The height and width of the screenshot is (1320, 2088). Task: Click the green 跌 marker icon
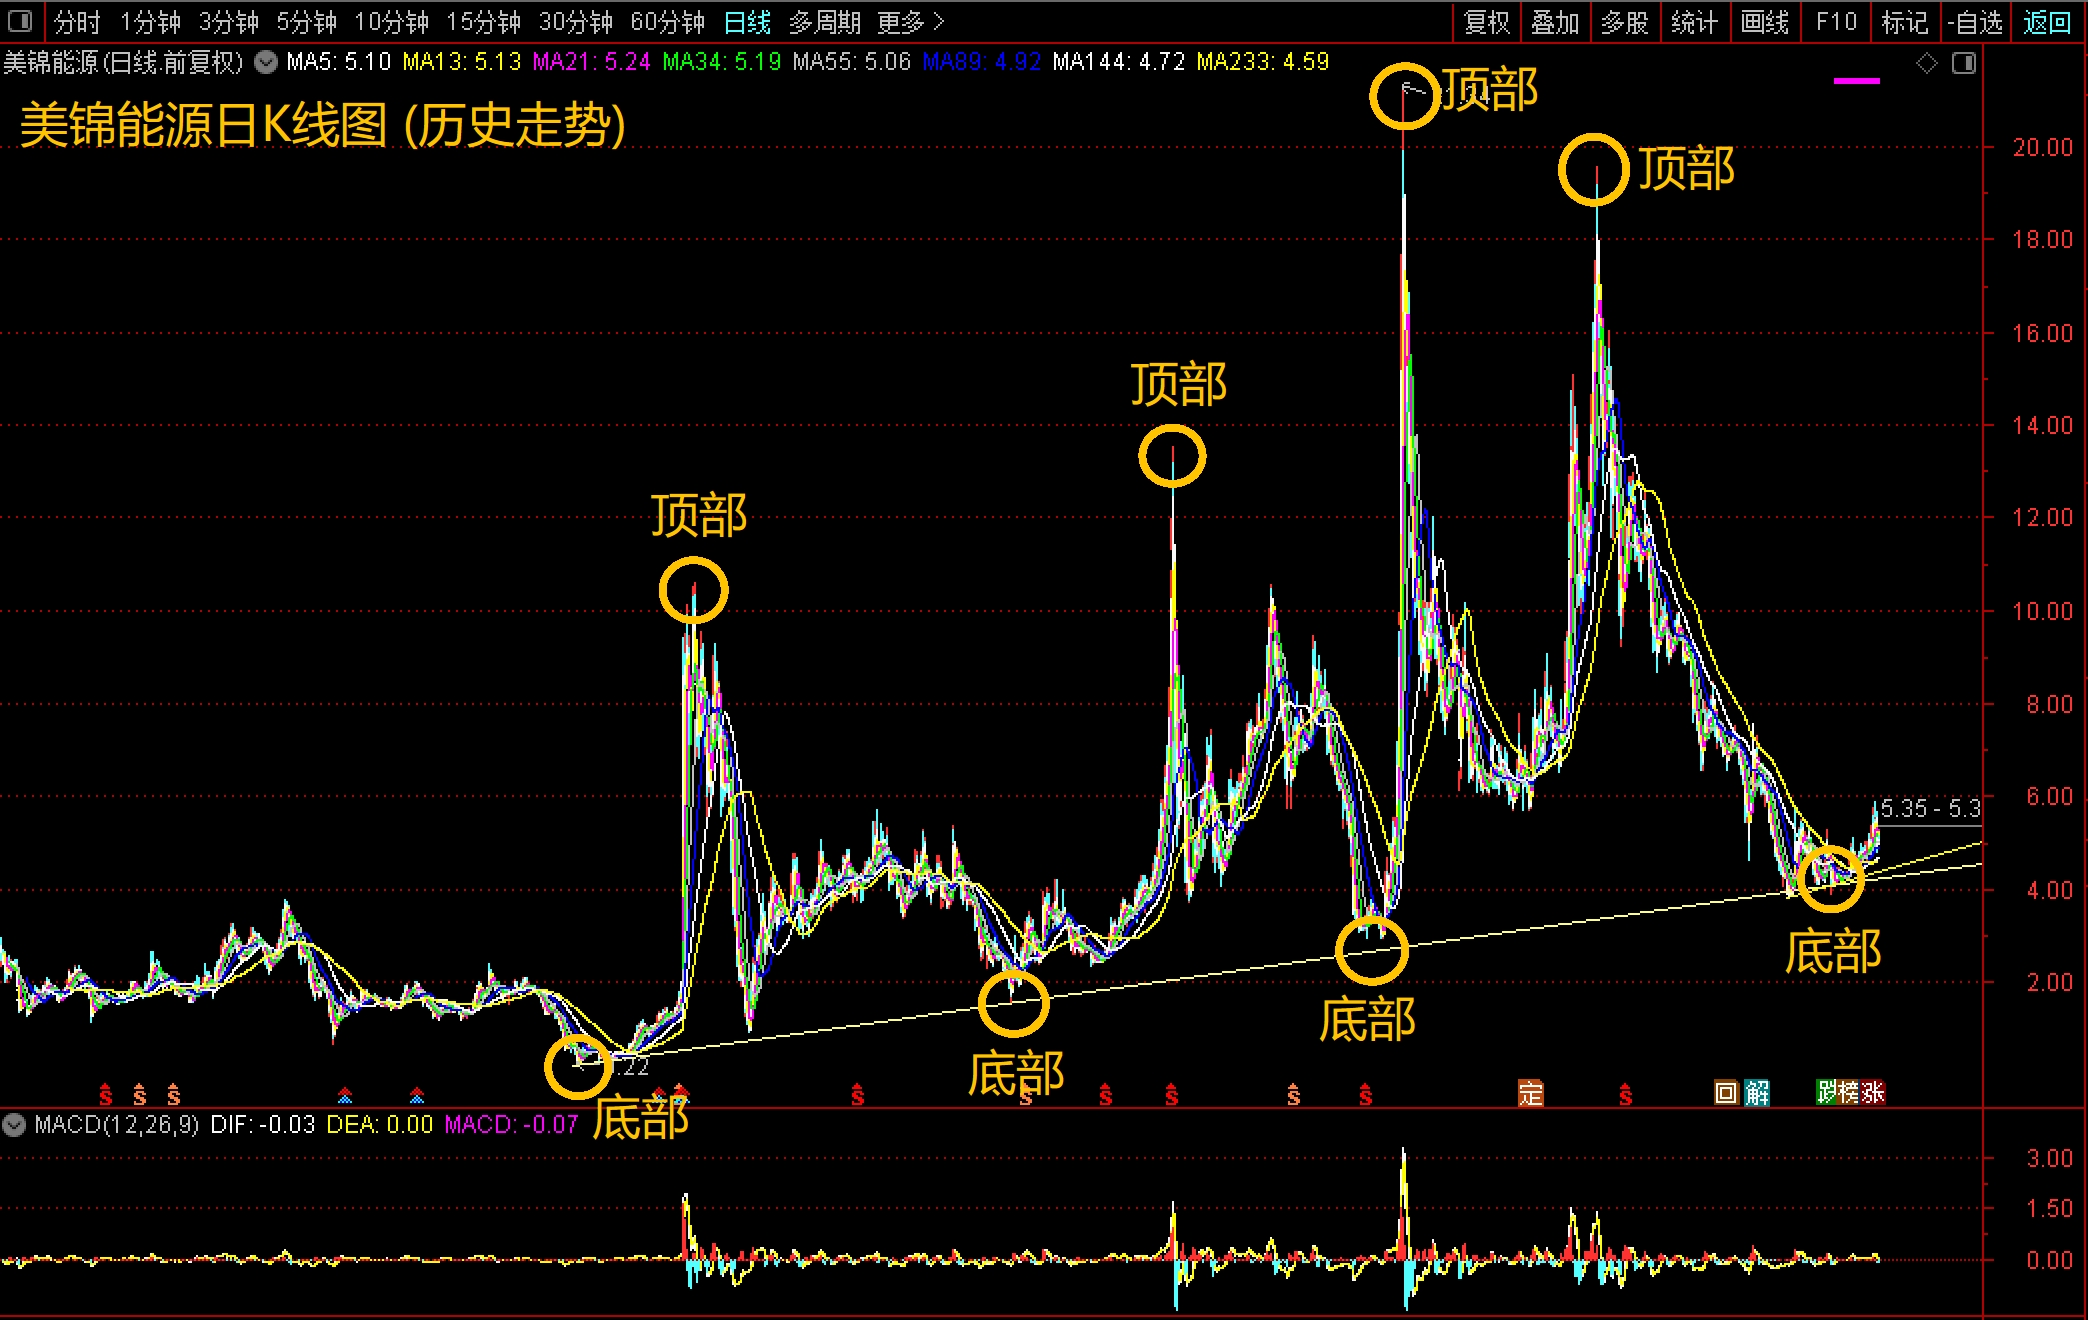point(1827,1092)
